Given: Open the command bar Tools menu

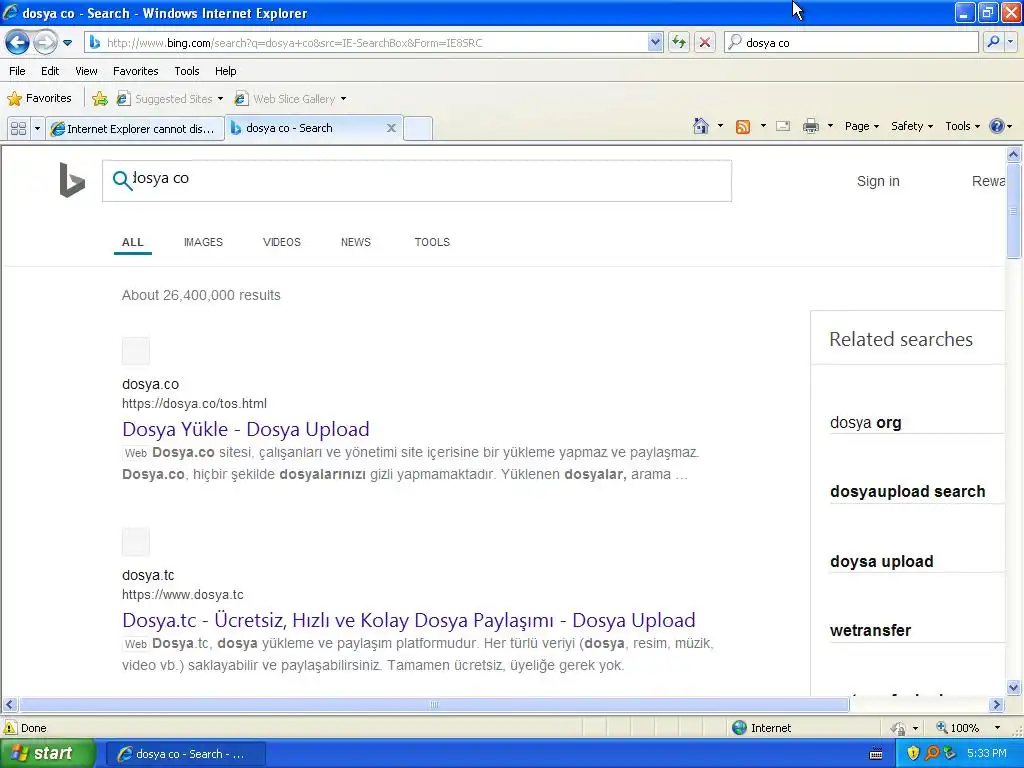Looking at the screenshot, I should tap(963, 126).
